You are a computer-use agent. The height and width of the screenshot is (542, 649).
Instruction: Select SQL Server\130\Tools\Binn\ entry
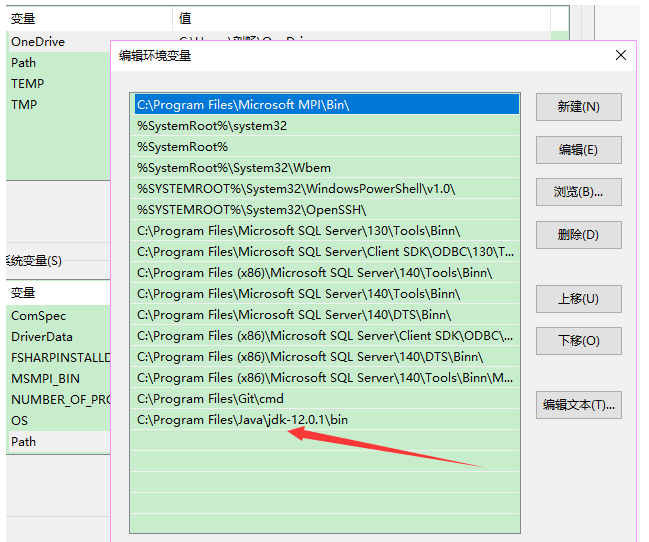click(327, 231)
